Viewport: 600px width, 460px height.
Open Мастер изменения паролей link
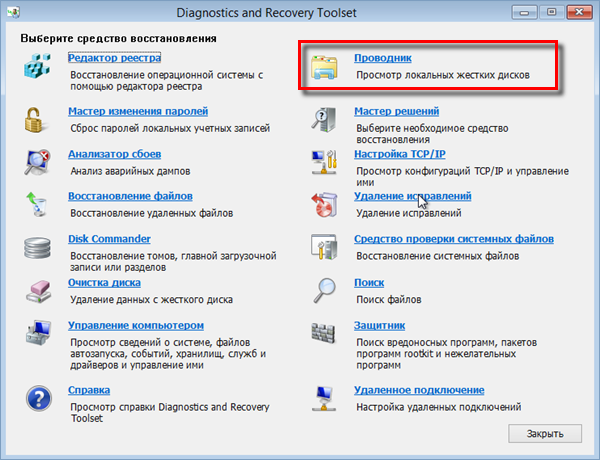tap(138, 111)
